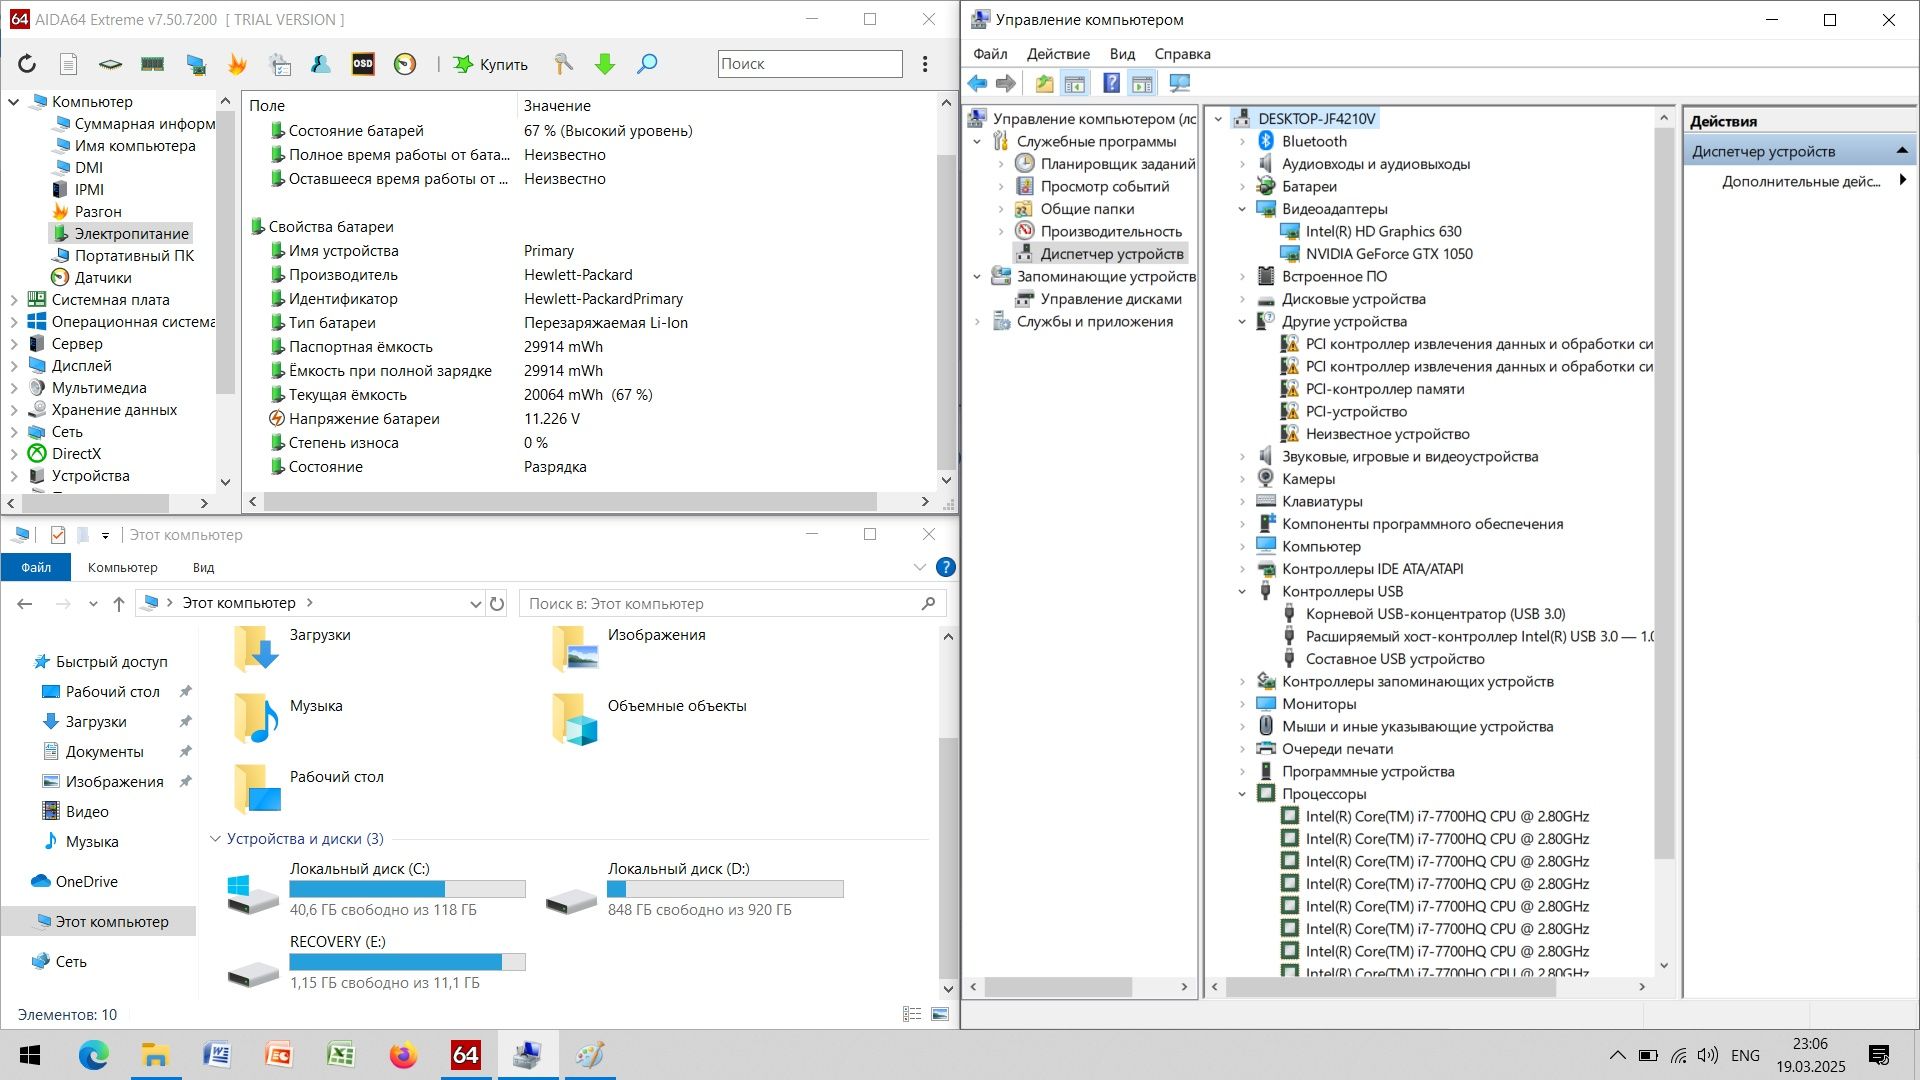Open the network audit monitor icon in AIDA64
1920x1080 pixels.
click(196, 64)
